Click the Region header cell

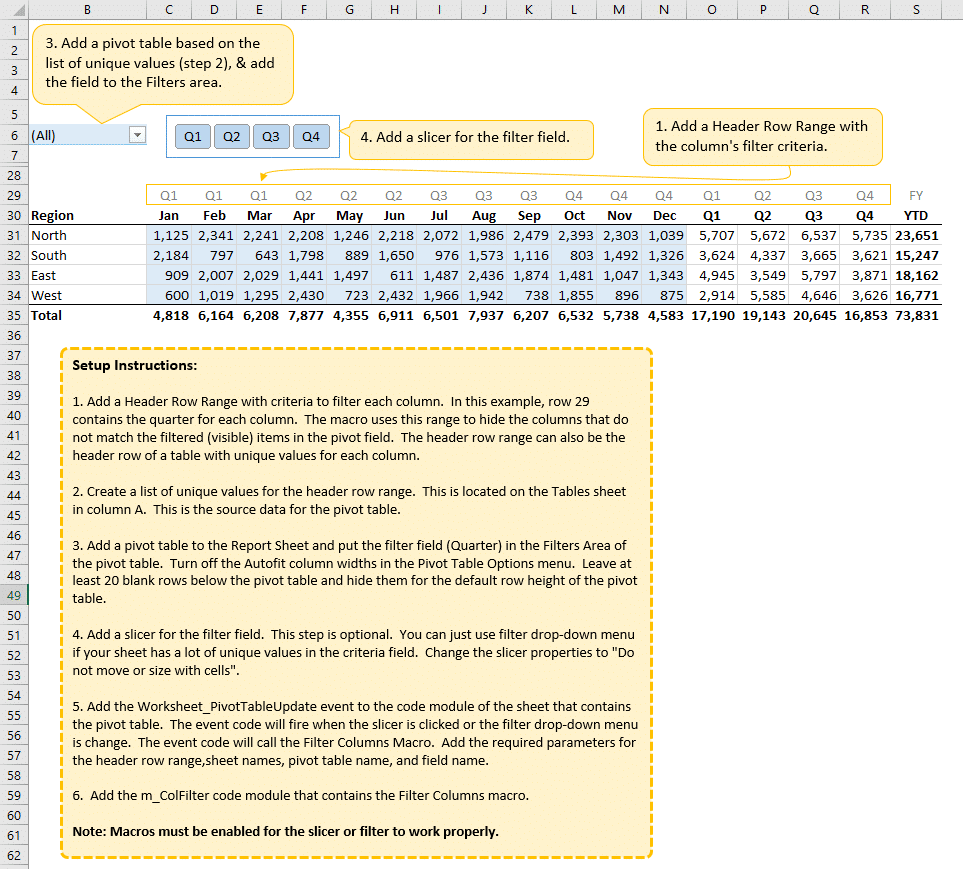tap(53, 215)
